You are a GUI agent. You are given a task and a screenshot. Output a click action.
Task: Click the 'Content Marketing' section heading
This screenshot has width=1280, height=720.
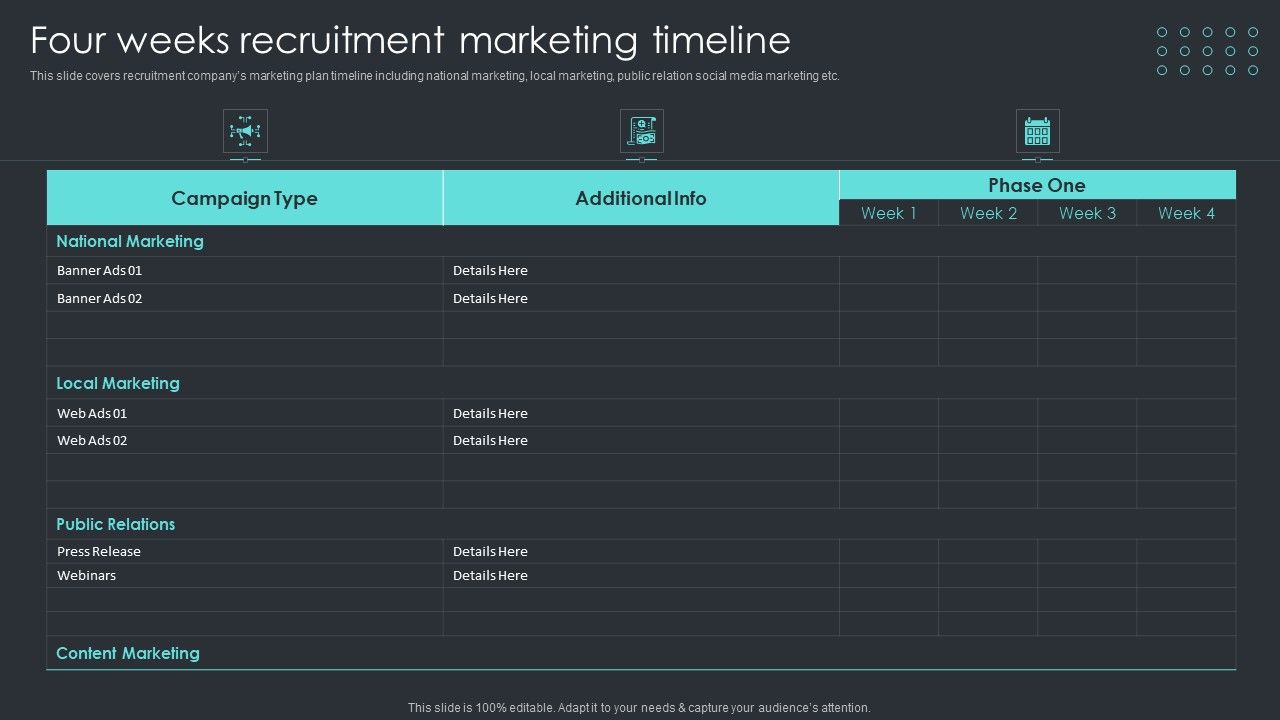click(x=128, y=653)
